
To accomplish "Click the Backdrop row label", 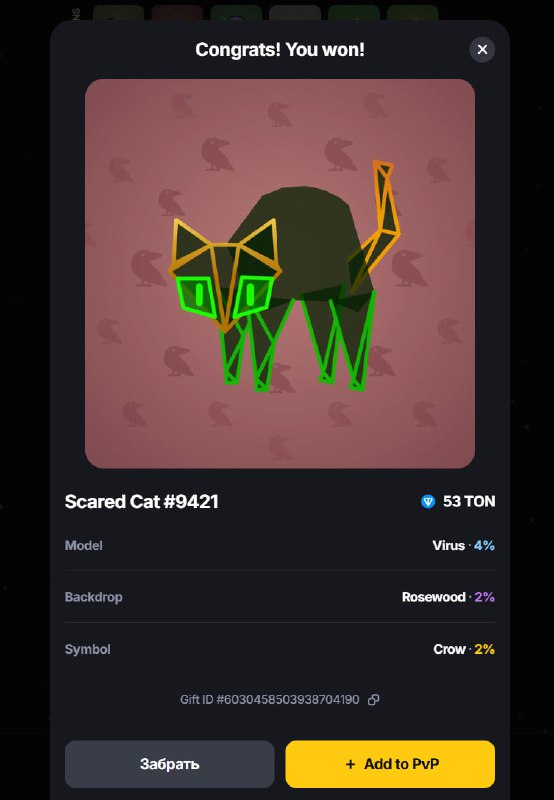I will [x=93, y=597].
